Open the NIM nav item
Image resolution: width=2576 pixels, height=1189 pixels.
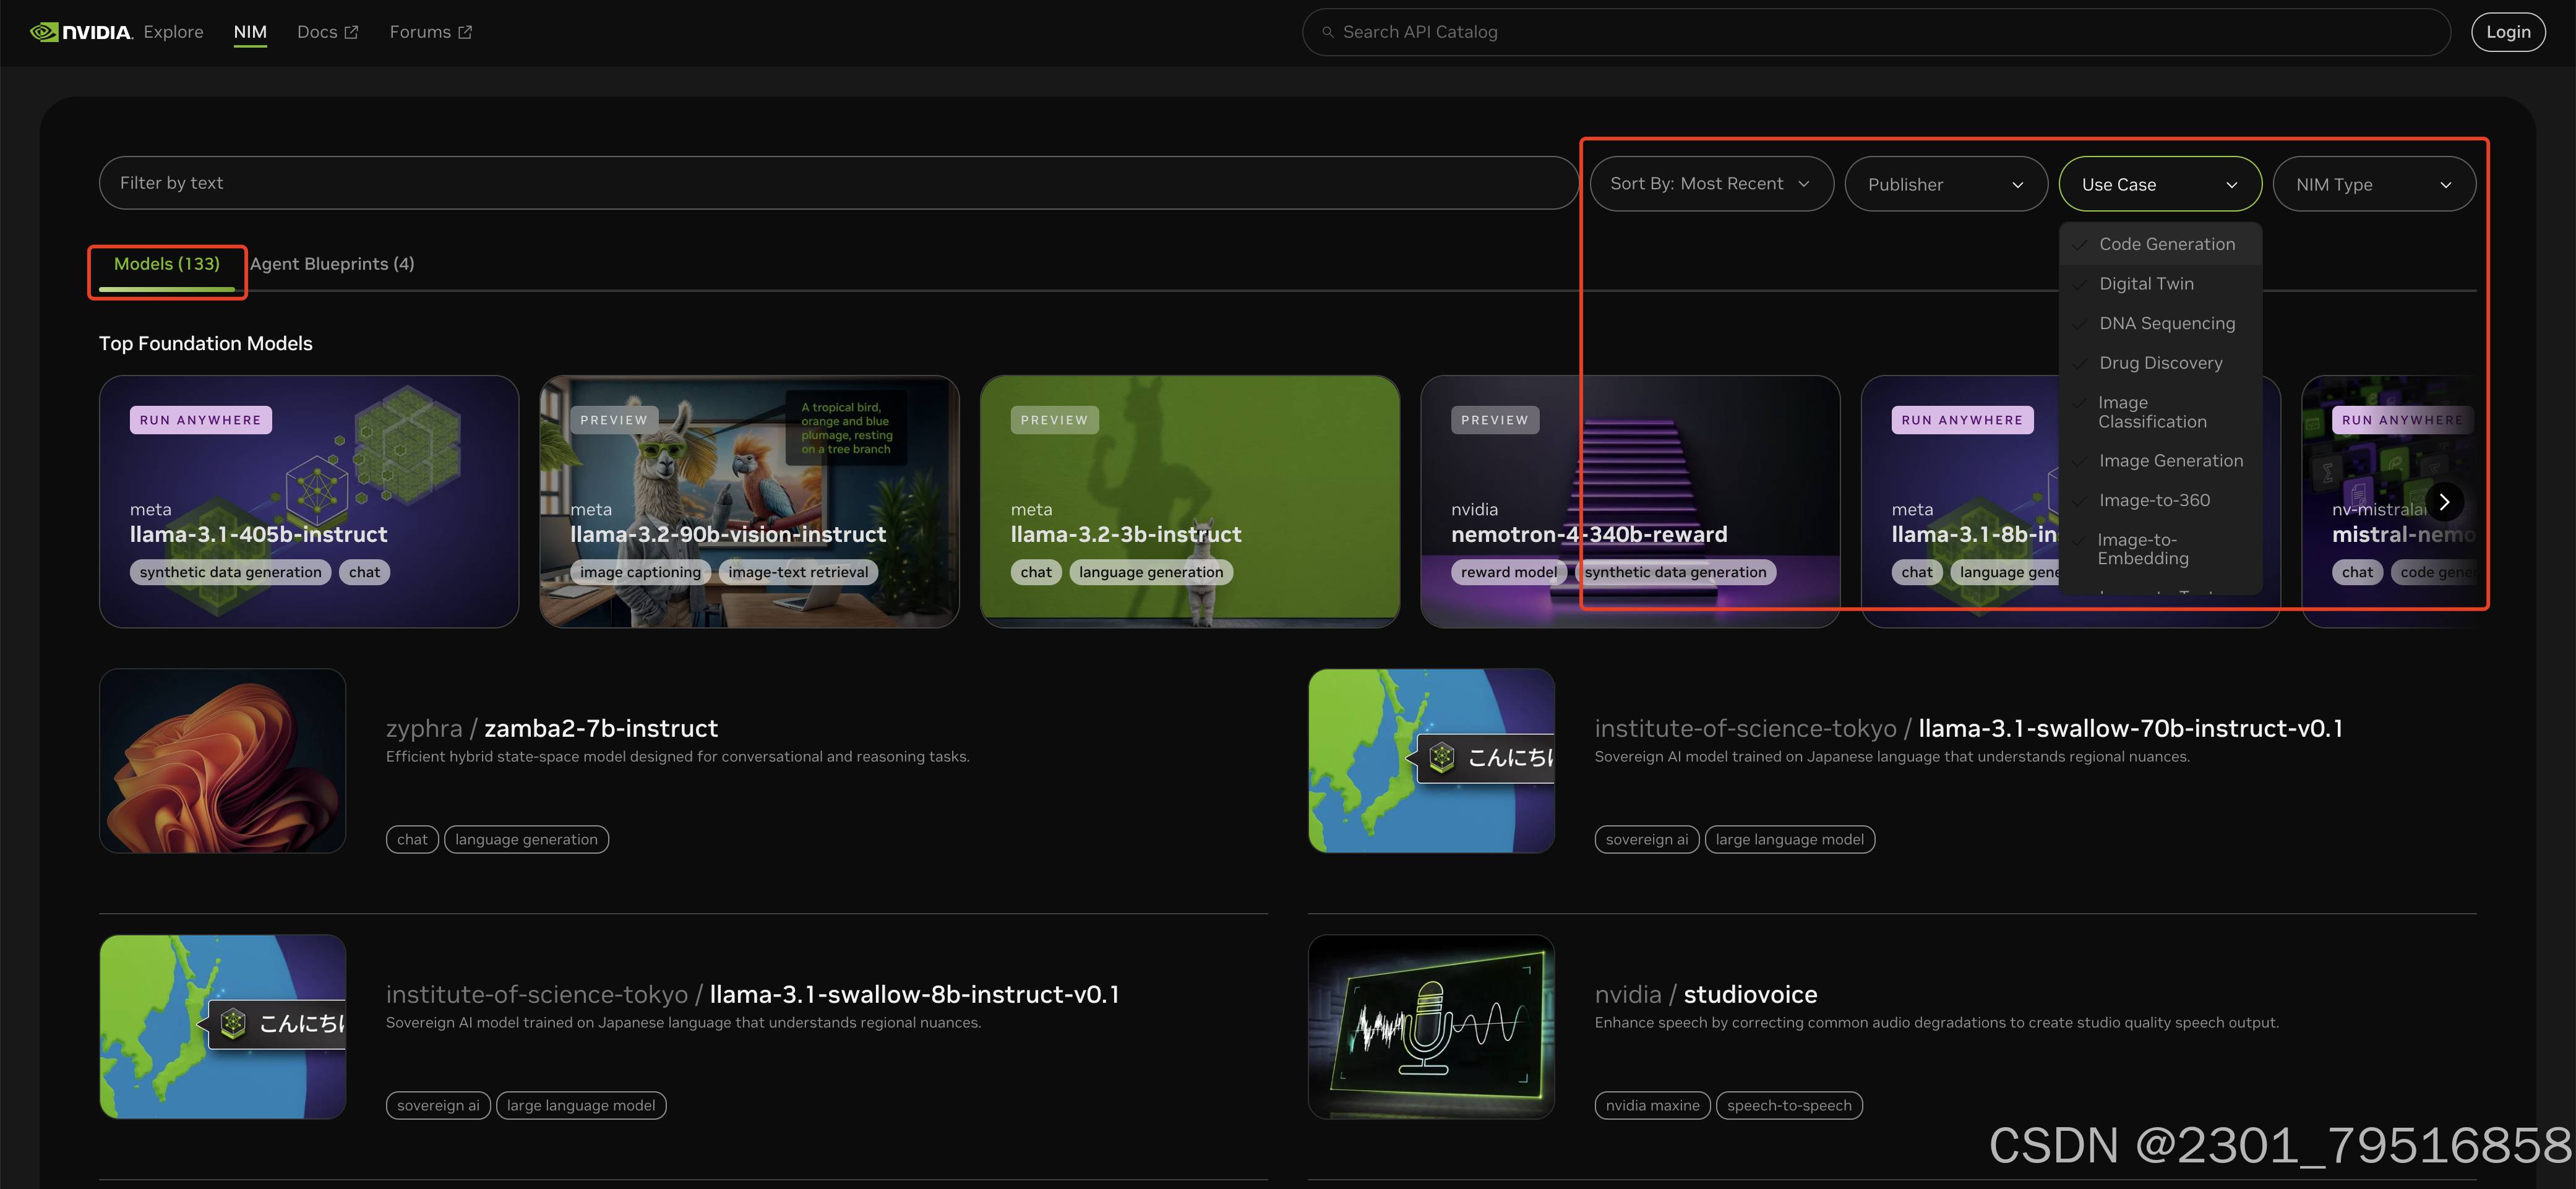pos(250,32)
